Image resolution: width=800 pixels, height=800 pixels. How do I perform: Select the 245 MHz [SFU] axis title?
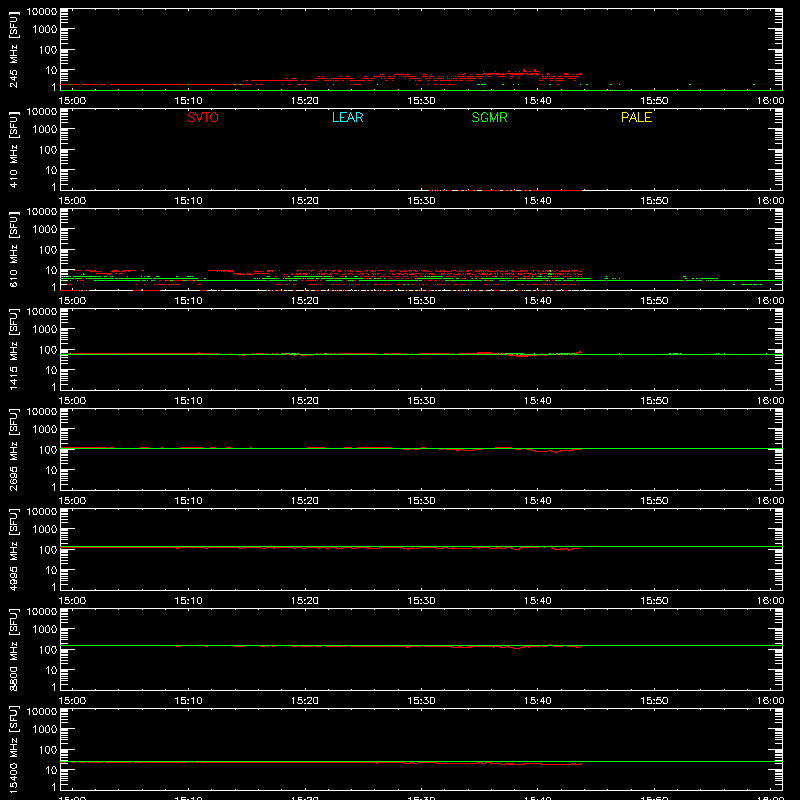click(14, 50)
